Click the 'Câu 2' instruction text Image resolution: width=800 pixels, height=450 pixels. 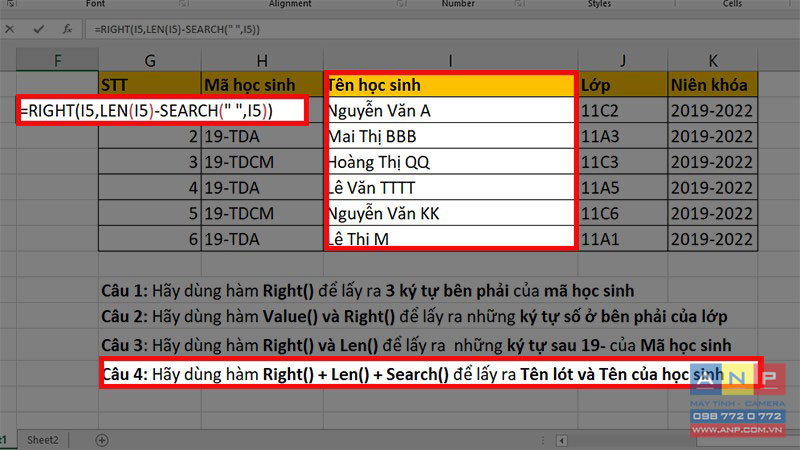point(414,316)
